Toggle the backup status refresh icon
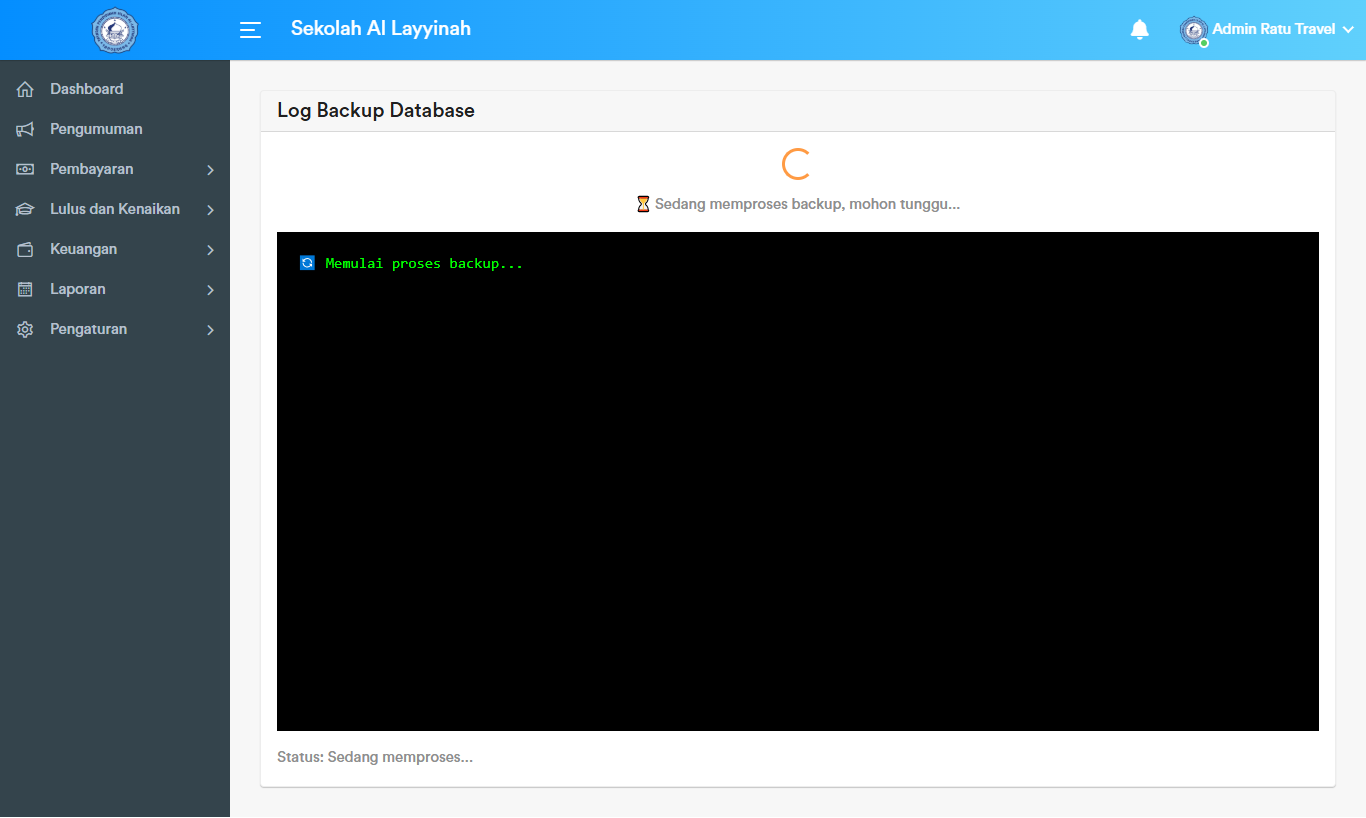Viewport: 1366px width, 818px height. coord(306,262)
